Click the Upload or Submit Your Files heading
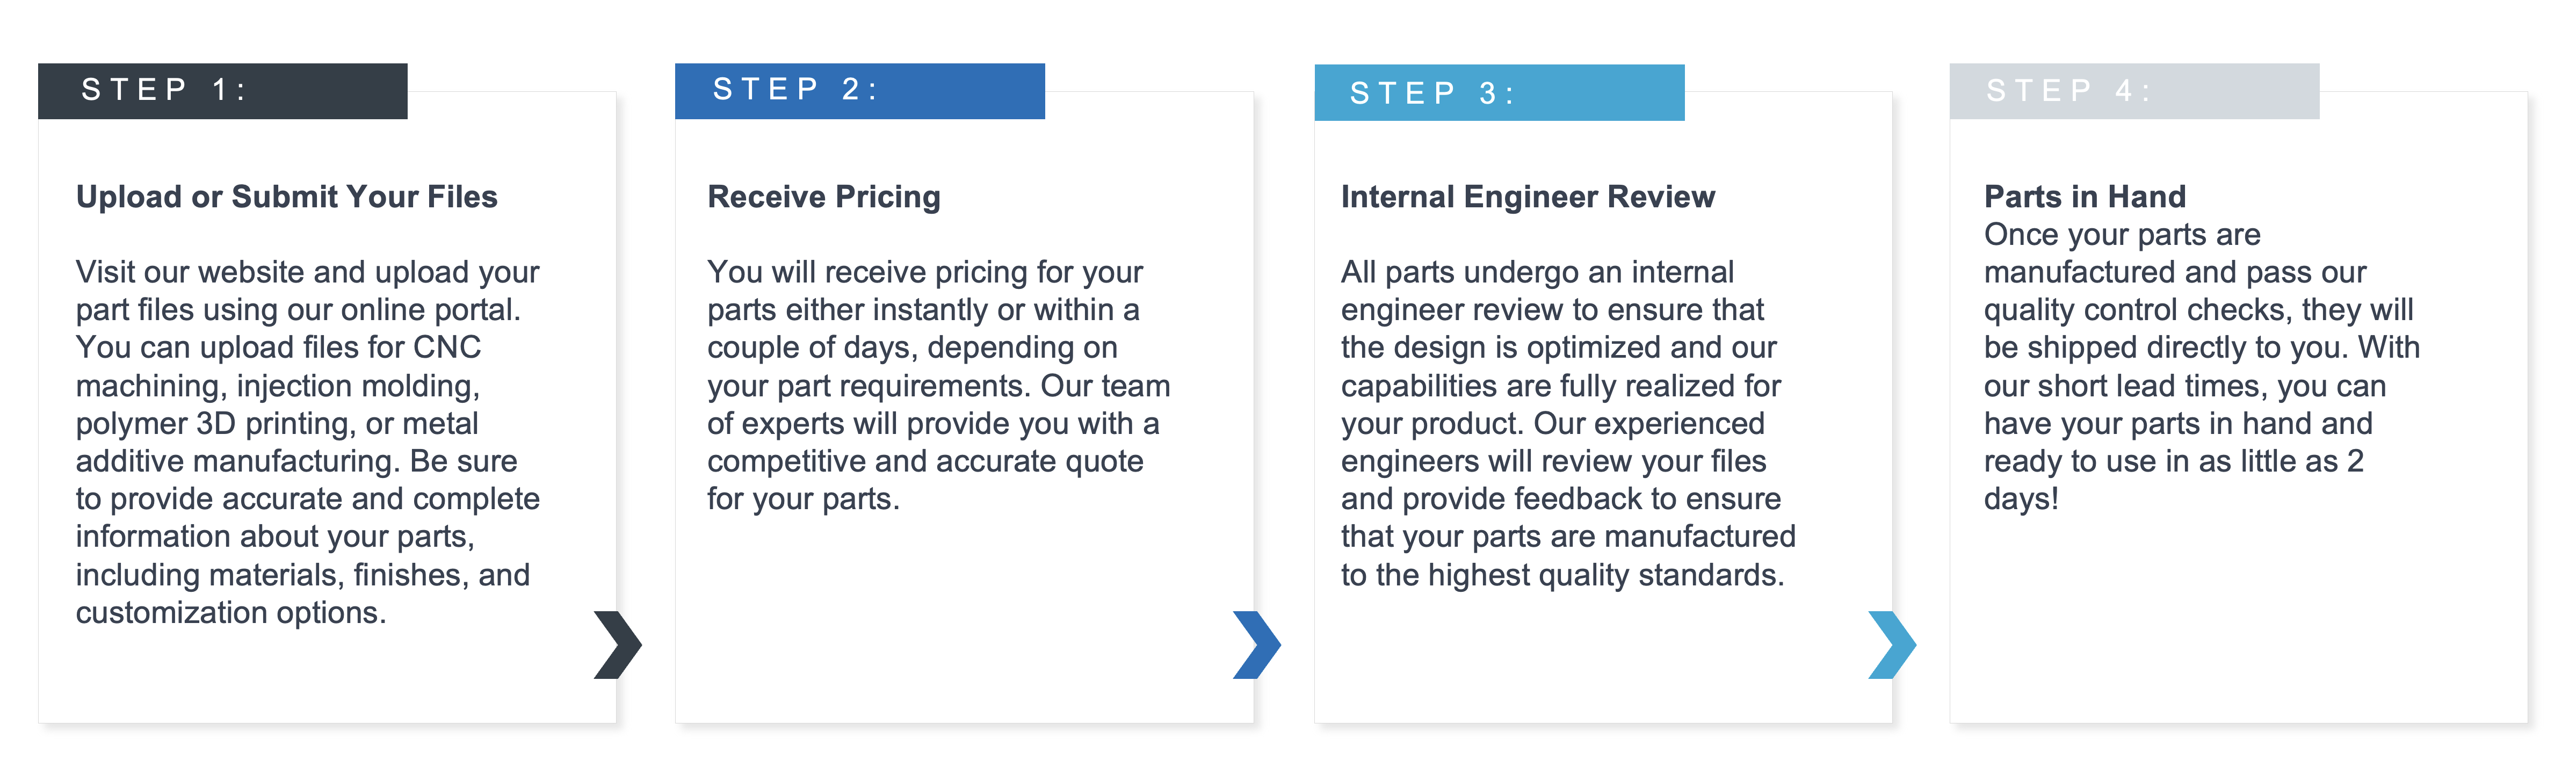This screenshot has width=2576, height=782. pos(287,197)
